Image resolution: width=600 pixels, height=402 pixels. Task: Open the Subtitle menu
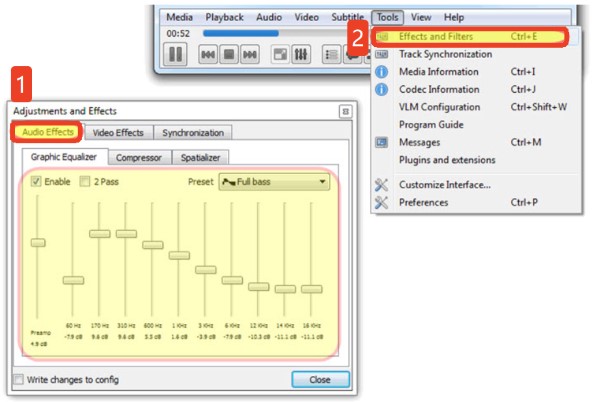347,17
